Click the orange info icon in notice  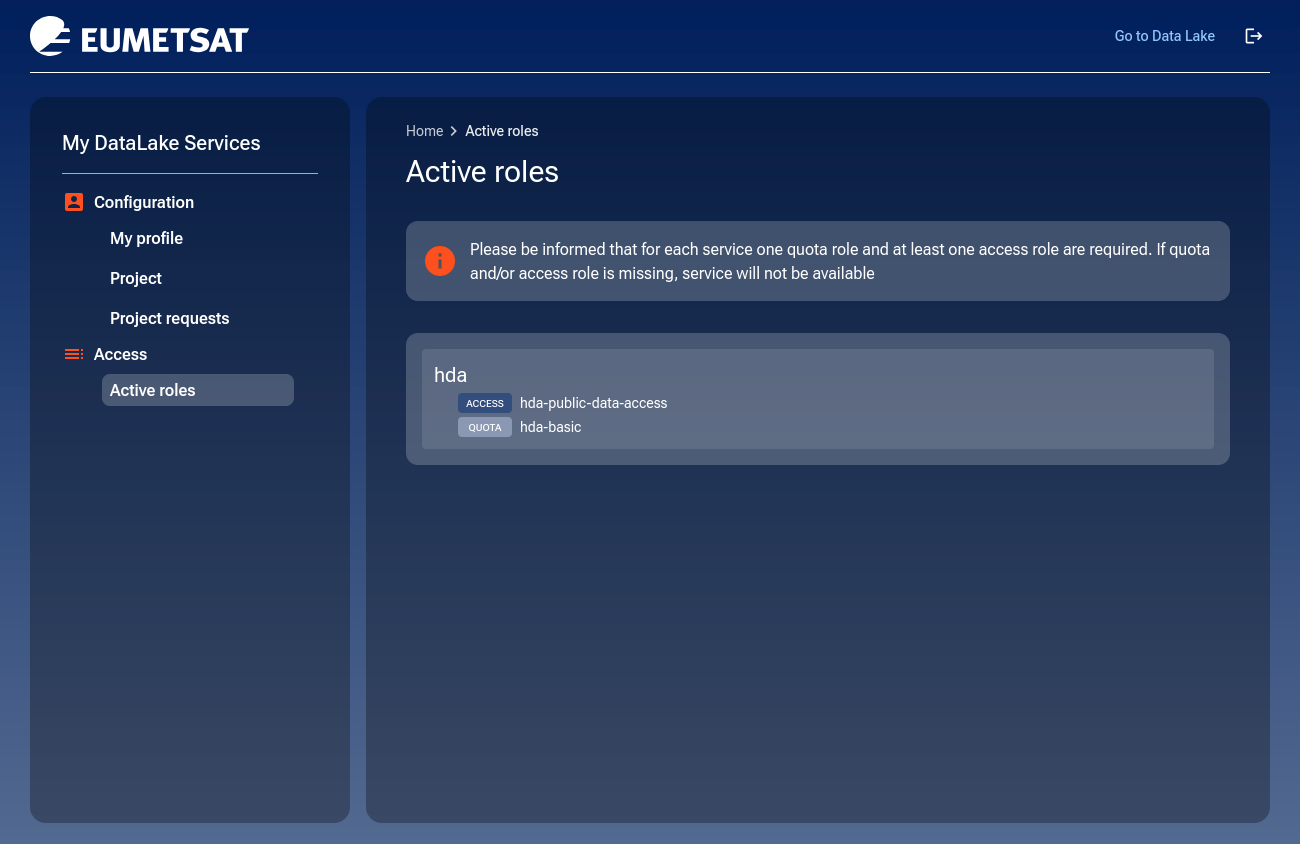tap(440, 261)
